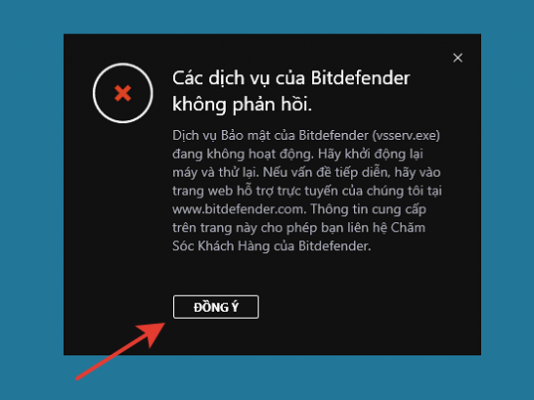Screen dimensions: 534x400
Task: Click the last line 'Sóc Khách Hàng của Bitdefender.'
Action: pos(271,246)
